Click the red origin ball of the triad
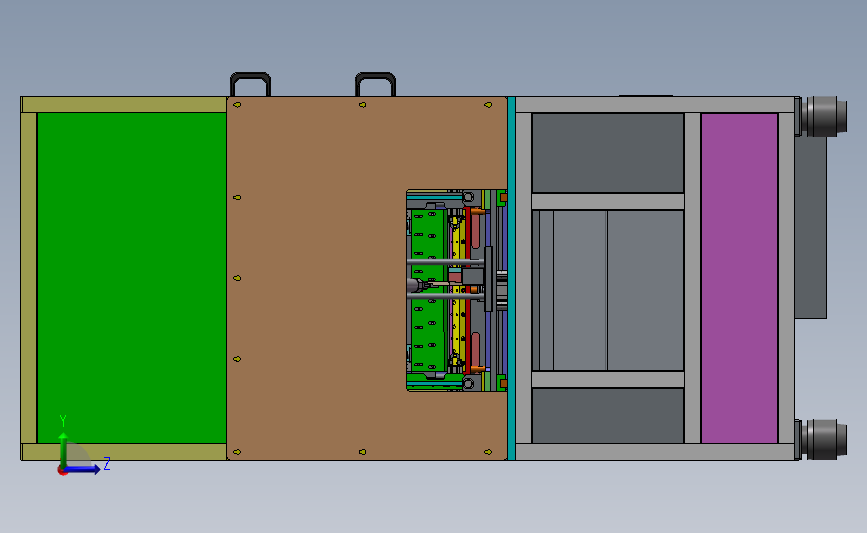The width and height of the screenshot is (867, 533). (62, 471)
